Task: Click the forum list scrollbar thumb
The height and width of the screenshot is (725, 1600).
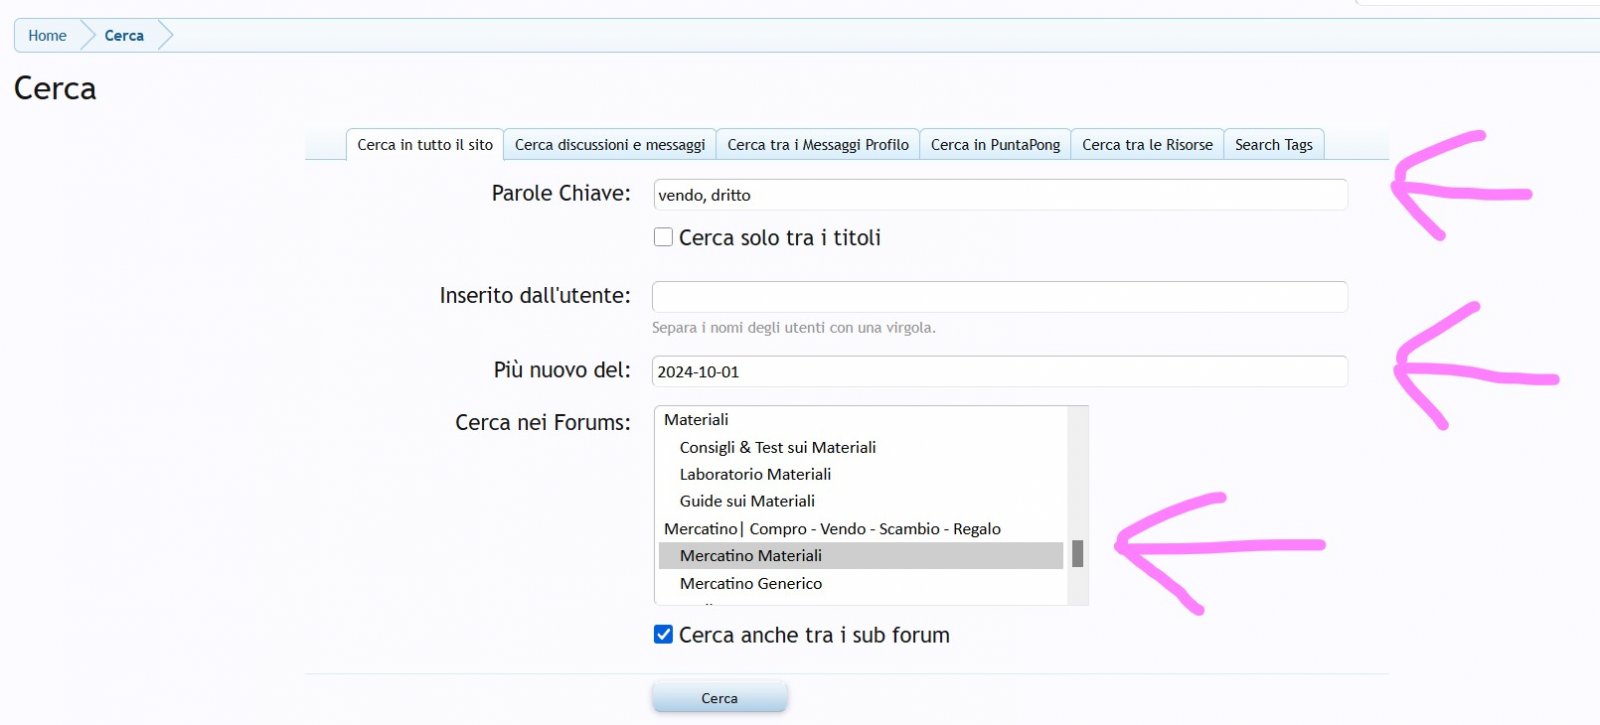Action: click(x=1077, y=554)
